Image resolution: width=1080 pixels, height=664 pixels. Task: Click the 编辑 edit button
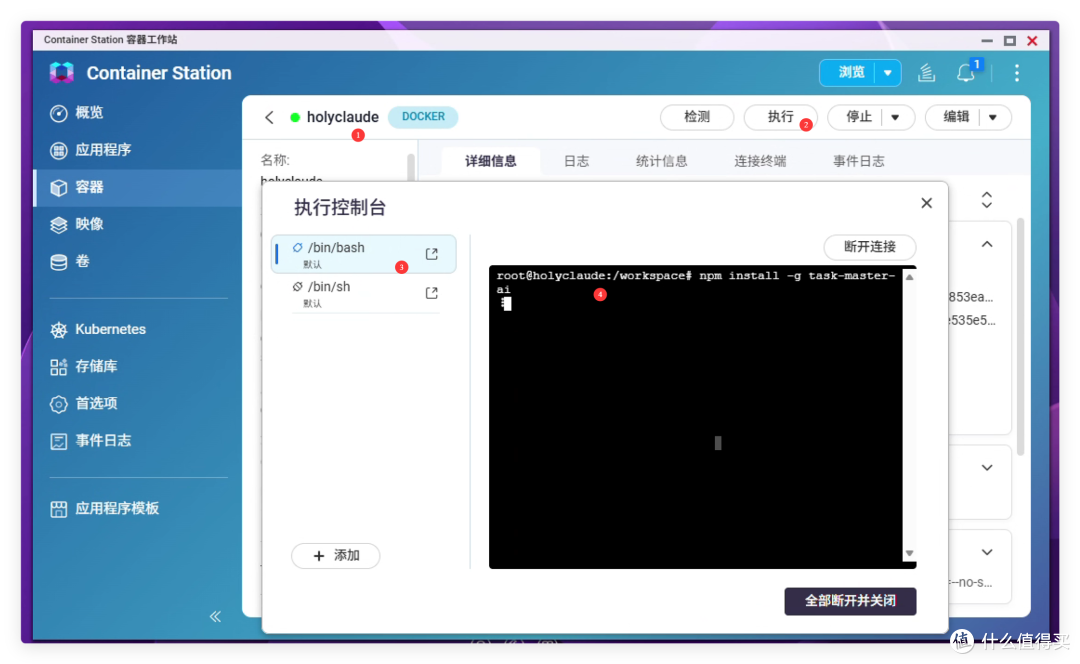pyautogui.click(x=956, y=117)
